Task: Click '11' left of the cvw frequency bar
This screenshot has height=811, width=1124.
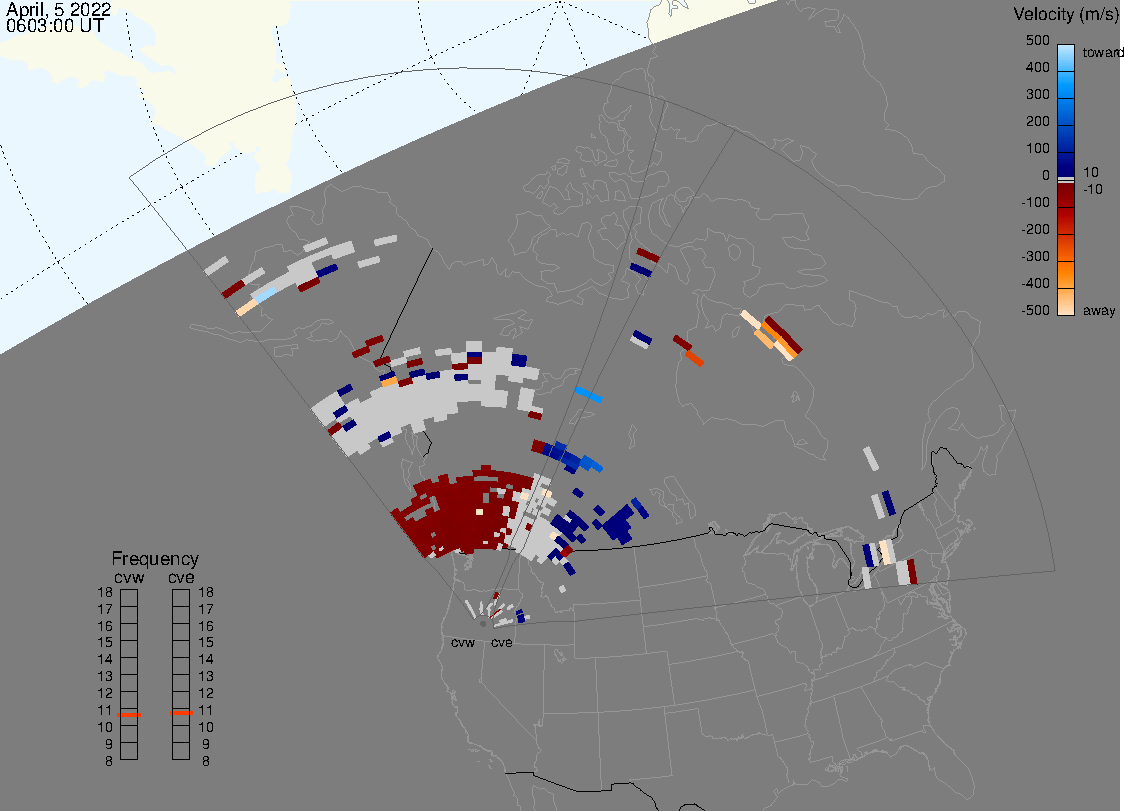Action: (x=105, y=710)
